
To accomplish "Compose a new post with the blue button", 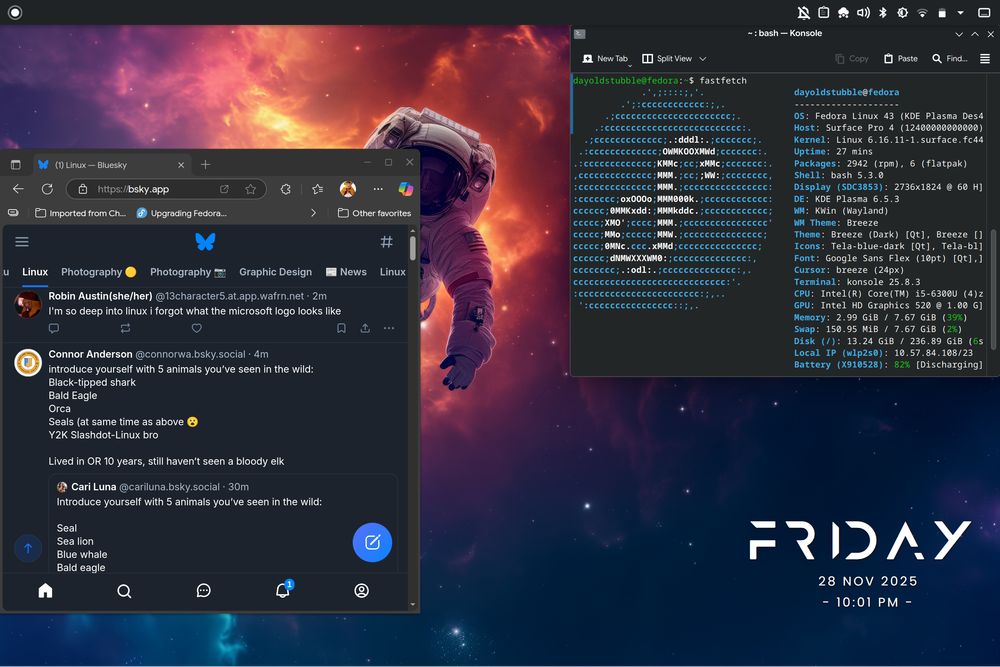I will tap(372, 542).
